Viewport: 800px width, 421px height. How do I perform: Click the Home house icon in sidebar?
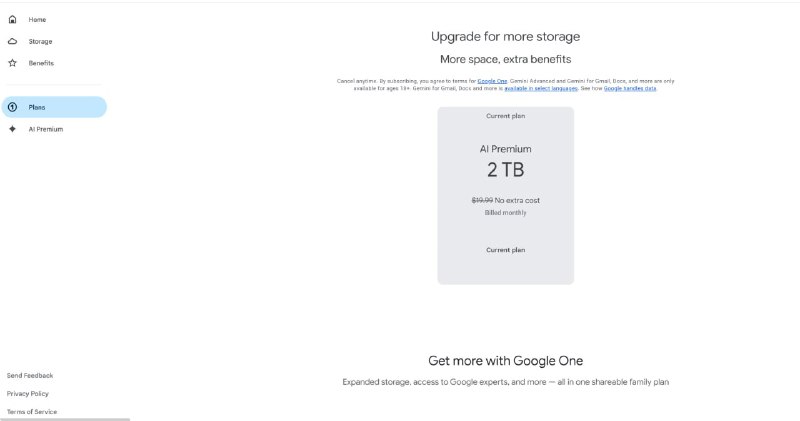click(12, 20)
